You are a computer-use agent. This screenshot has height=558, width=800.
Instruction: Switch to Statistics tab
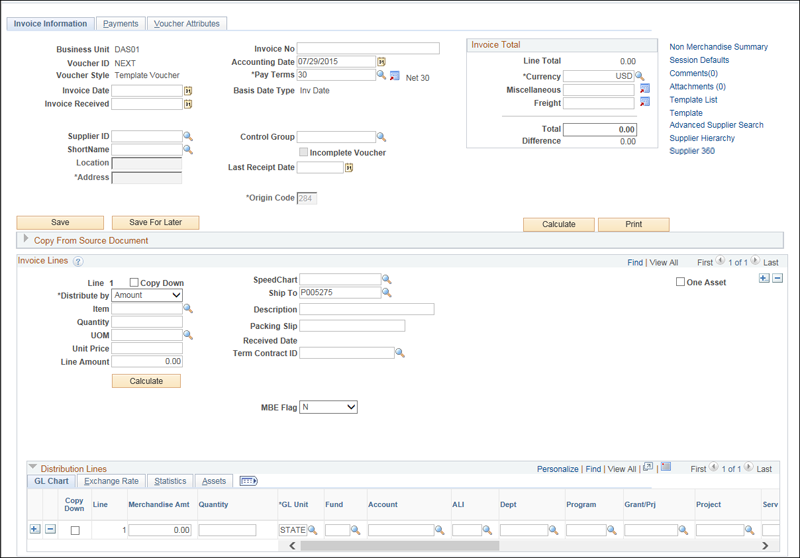[x=170, y=481]
